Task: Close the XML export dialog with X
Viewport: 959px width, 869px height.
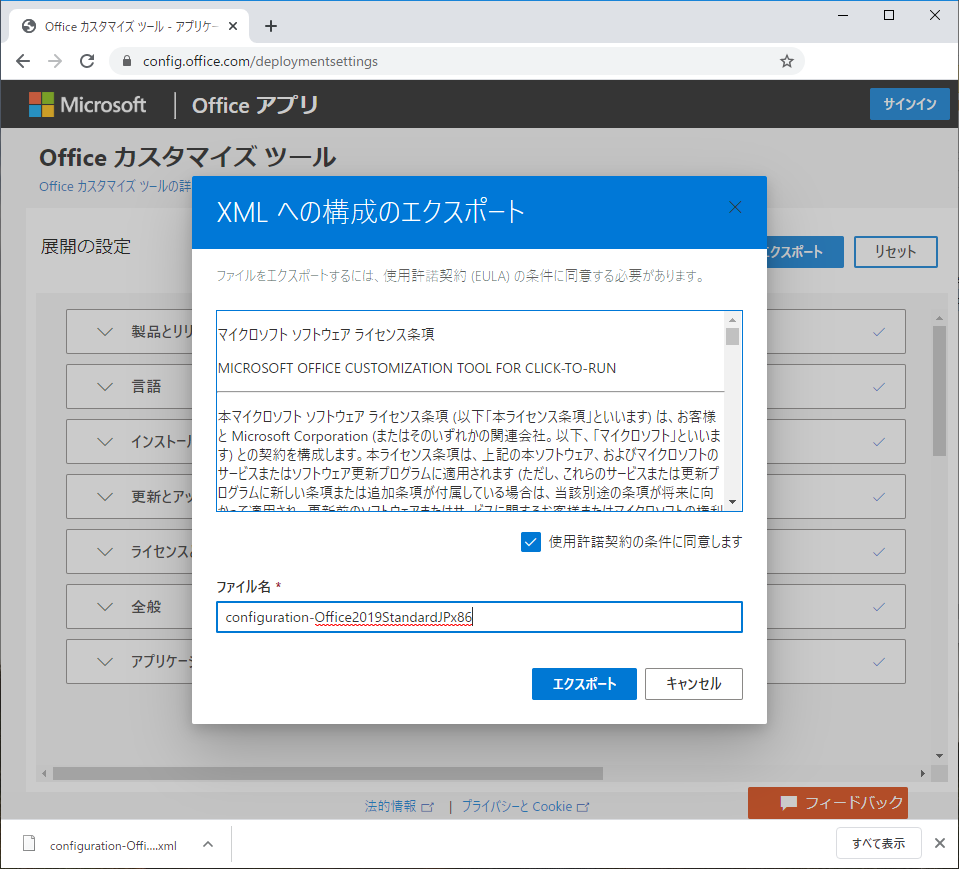Action: click(735, 207)
